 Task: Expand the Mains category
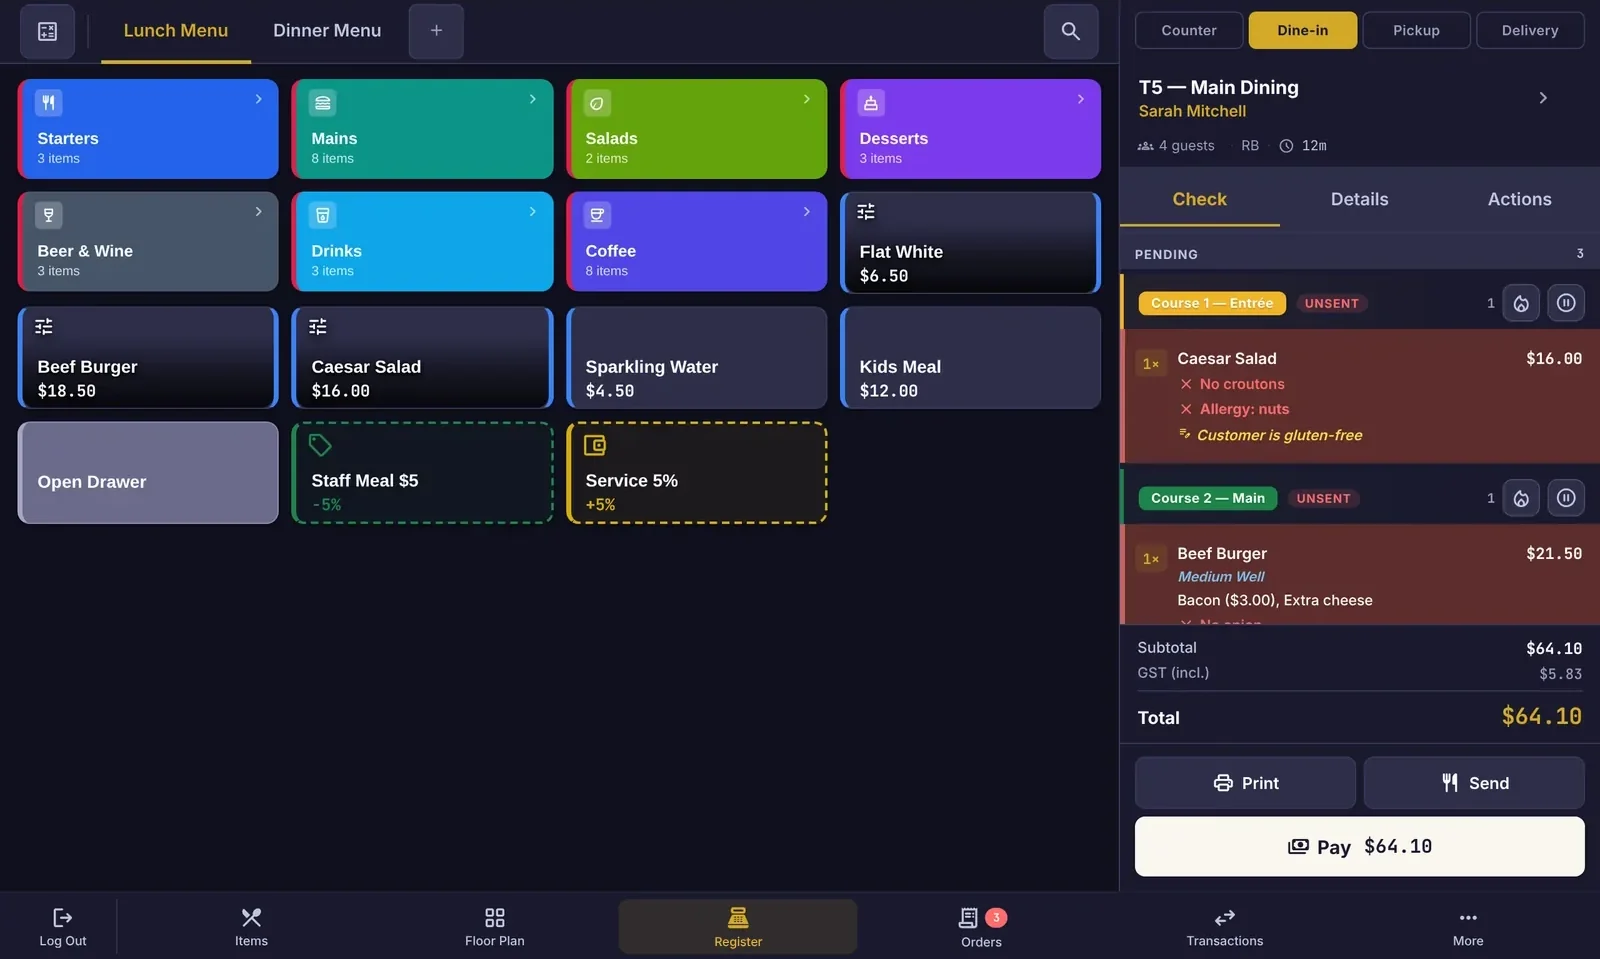422,129
